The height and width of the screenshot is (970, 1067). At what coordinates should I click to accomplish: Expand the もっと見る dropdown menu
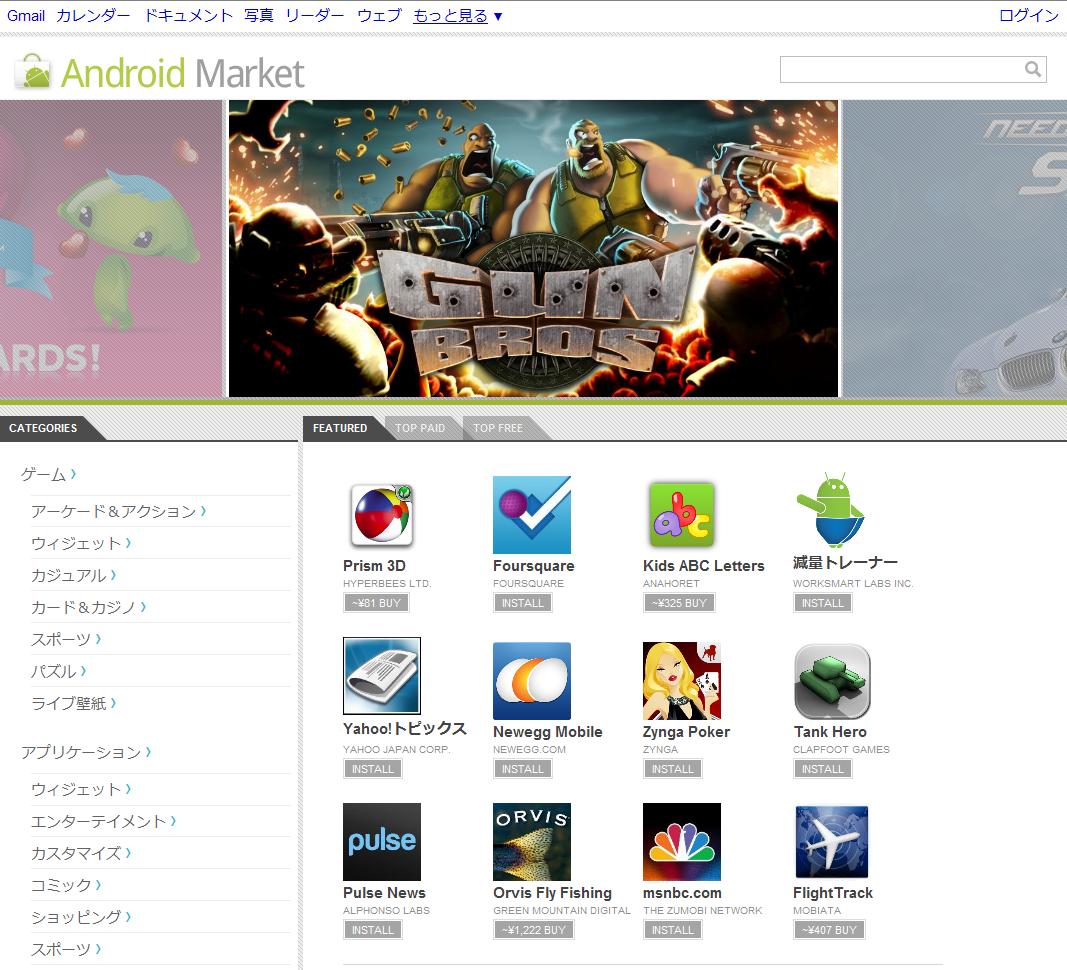457,16
